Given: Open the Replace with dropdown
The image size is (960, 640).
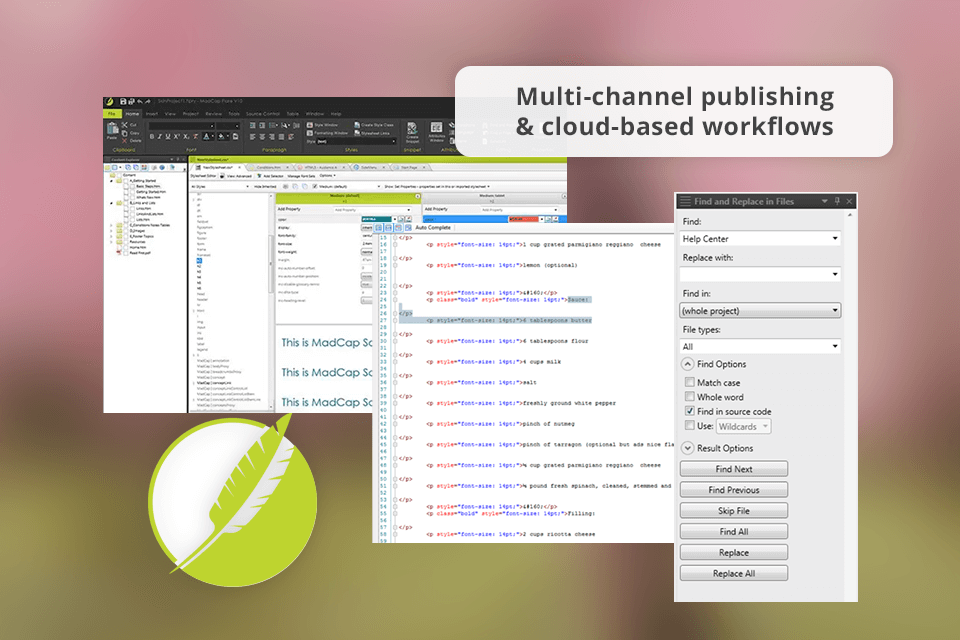Looking at the screenshot, I should click(835, 274).
